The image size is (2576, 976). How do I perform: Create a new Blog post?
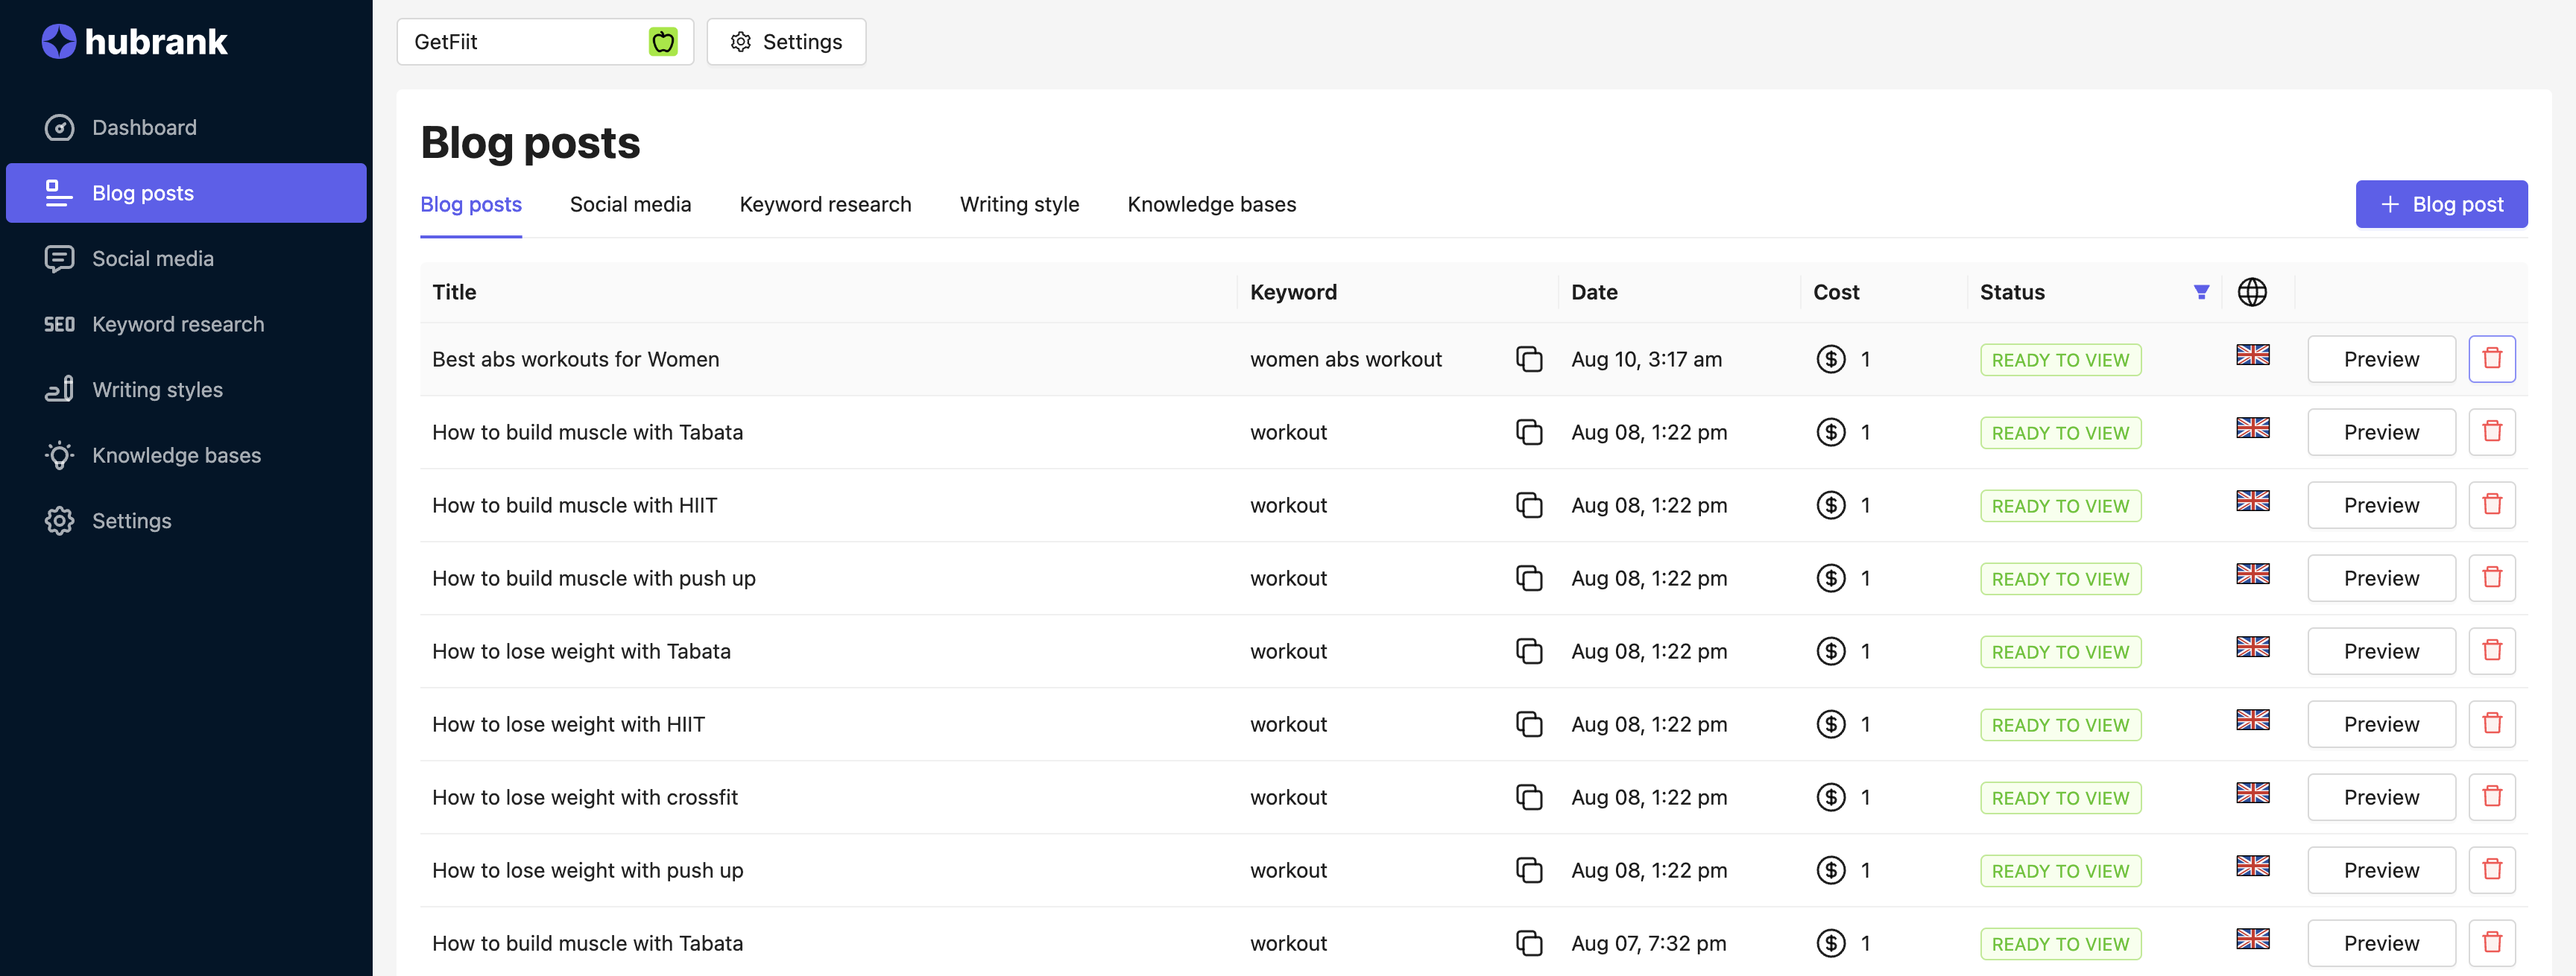tap(2440, 205)
